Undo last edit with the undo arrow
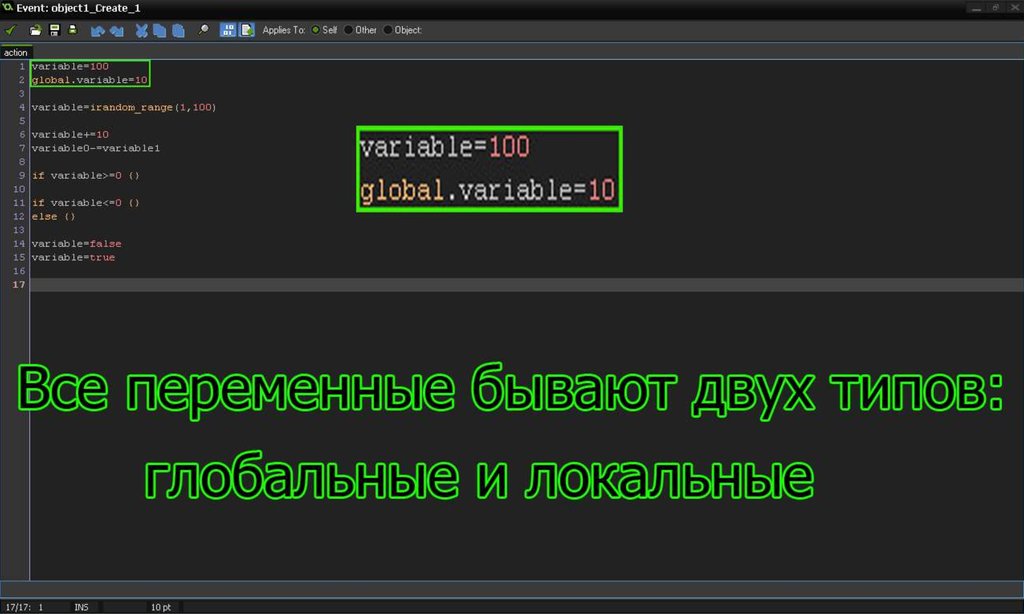 pyautogui.click(x=98, y=30)
